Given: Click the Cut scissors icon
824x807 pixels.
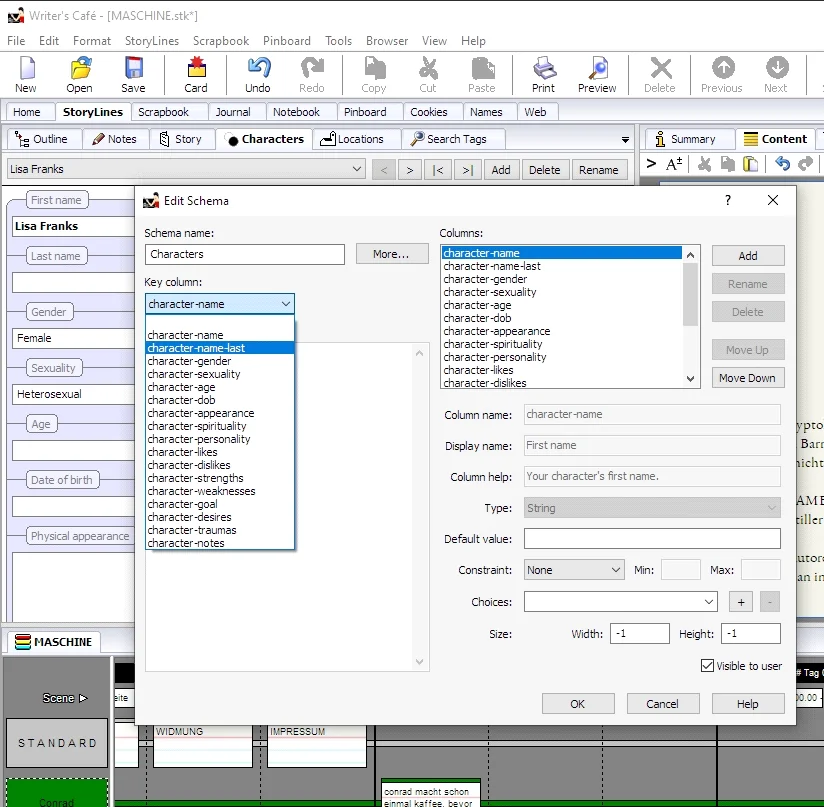Looking at the screenshot, I should 428,75.
